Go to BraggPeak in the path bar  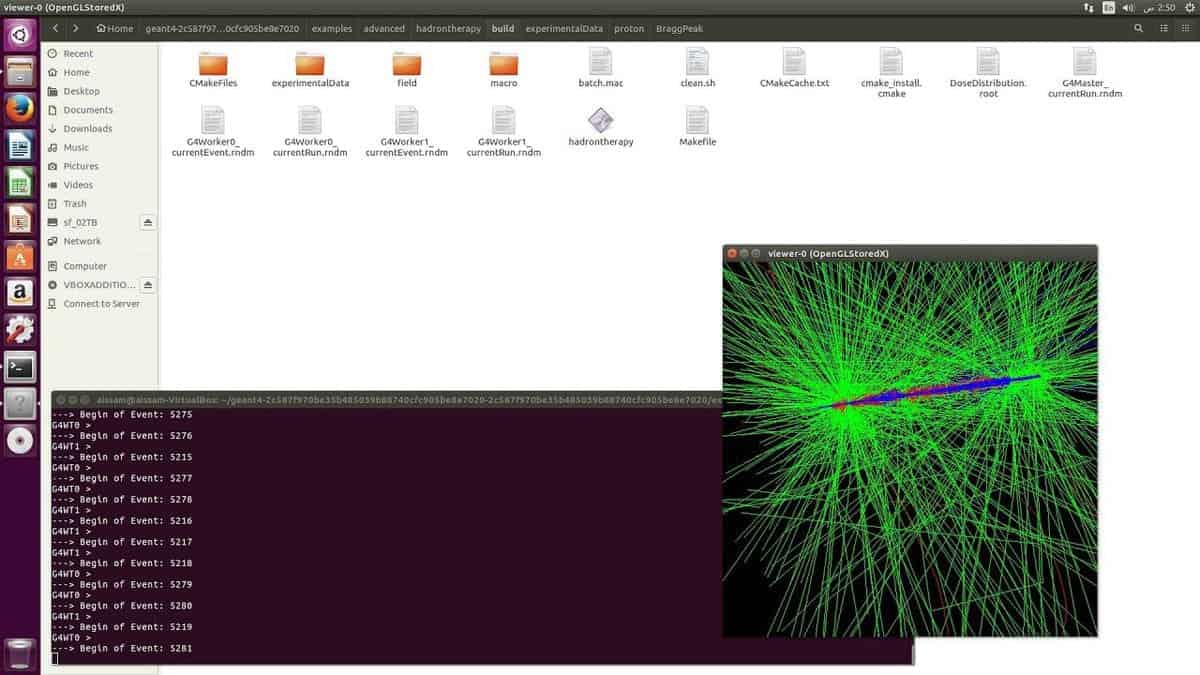coord(679,29)
